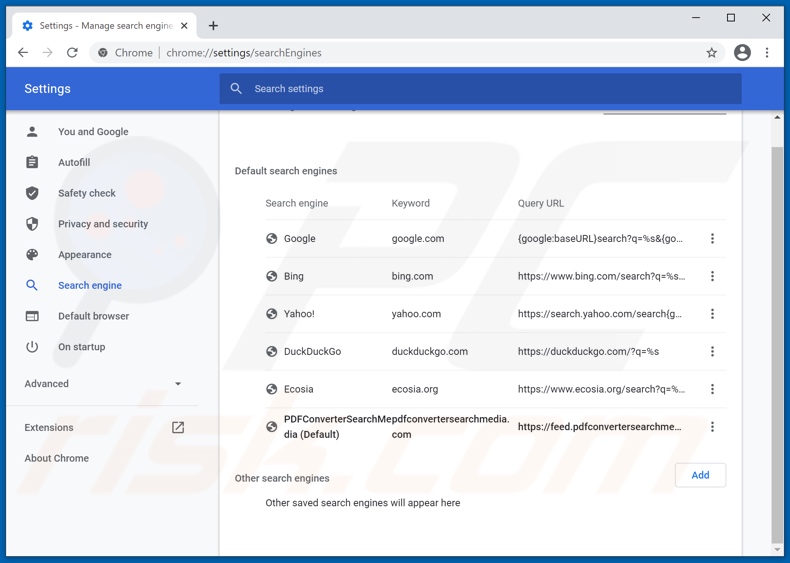
Task: Open the profile avatar icon
Action: click(742, 53)
